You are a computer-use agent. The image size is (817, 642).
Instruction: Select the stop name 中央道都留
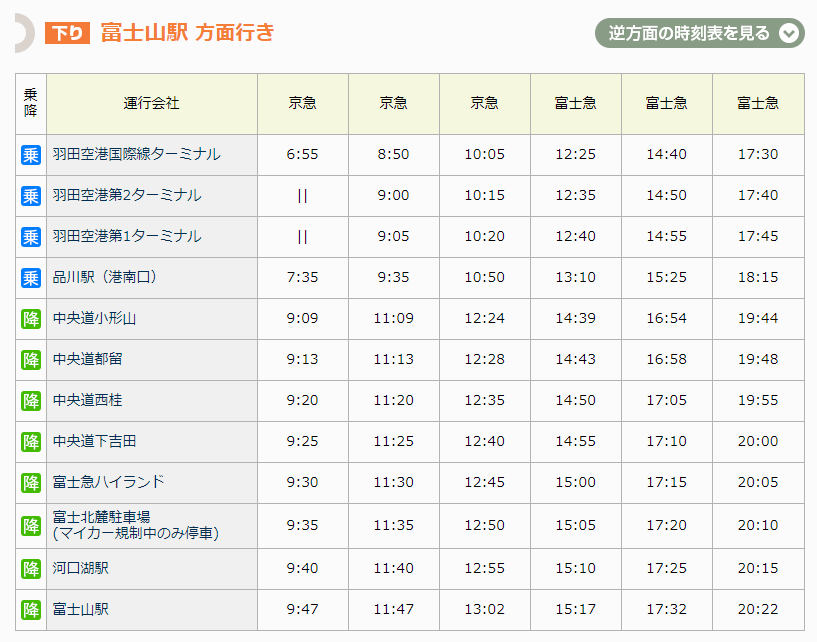tap(88, 359)
